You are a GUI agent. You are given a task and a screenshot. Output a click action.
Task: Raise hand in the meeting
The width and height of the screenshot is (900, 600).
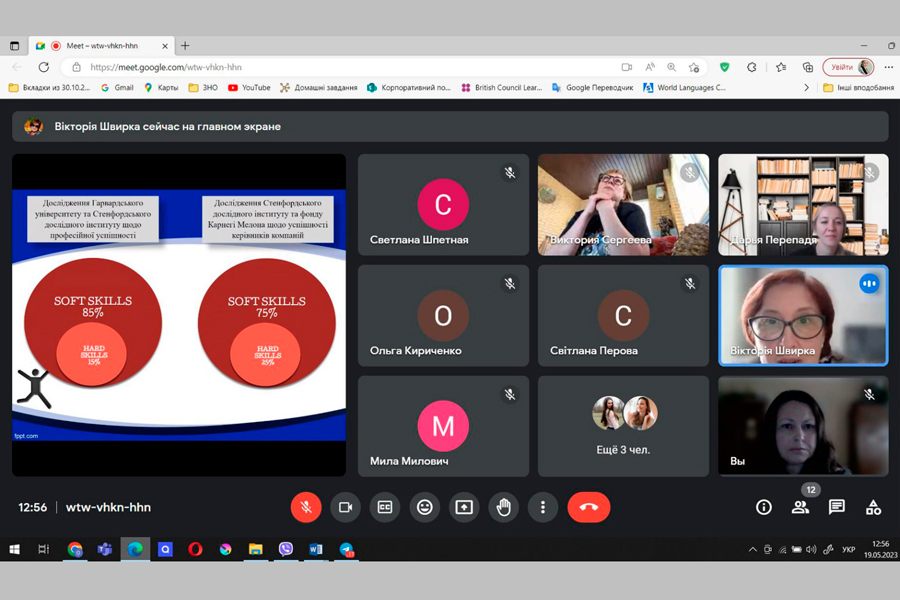(504, 507)
